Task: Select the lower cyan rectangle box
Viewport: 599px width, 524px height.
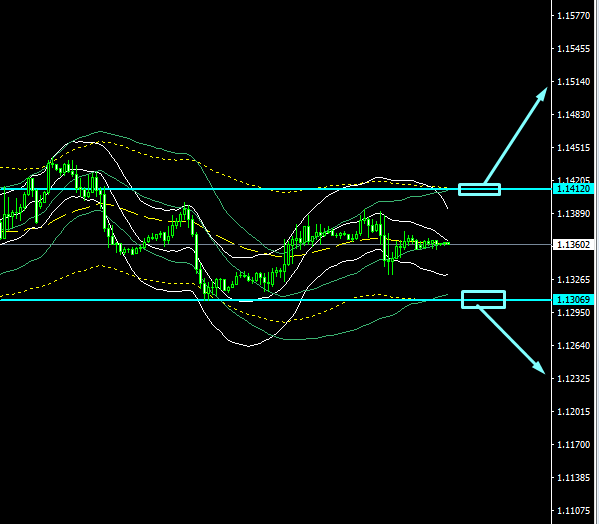Action: [484, 299]
